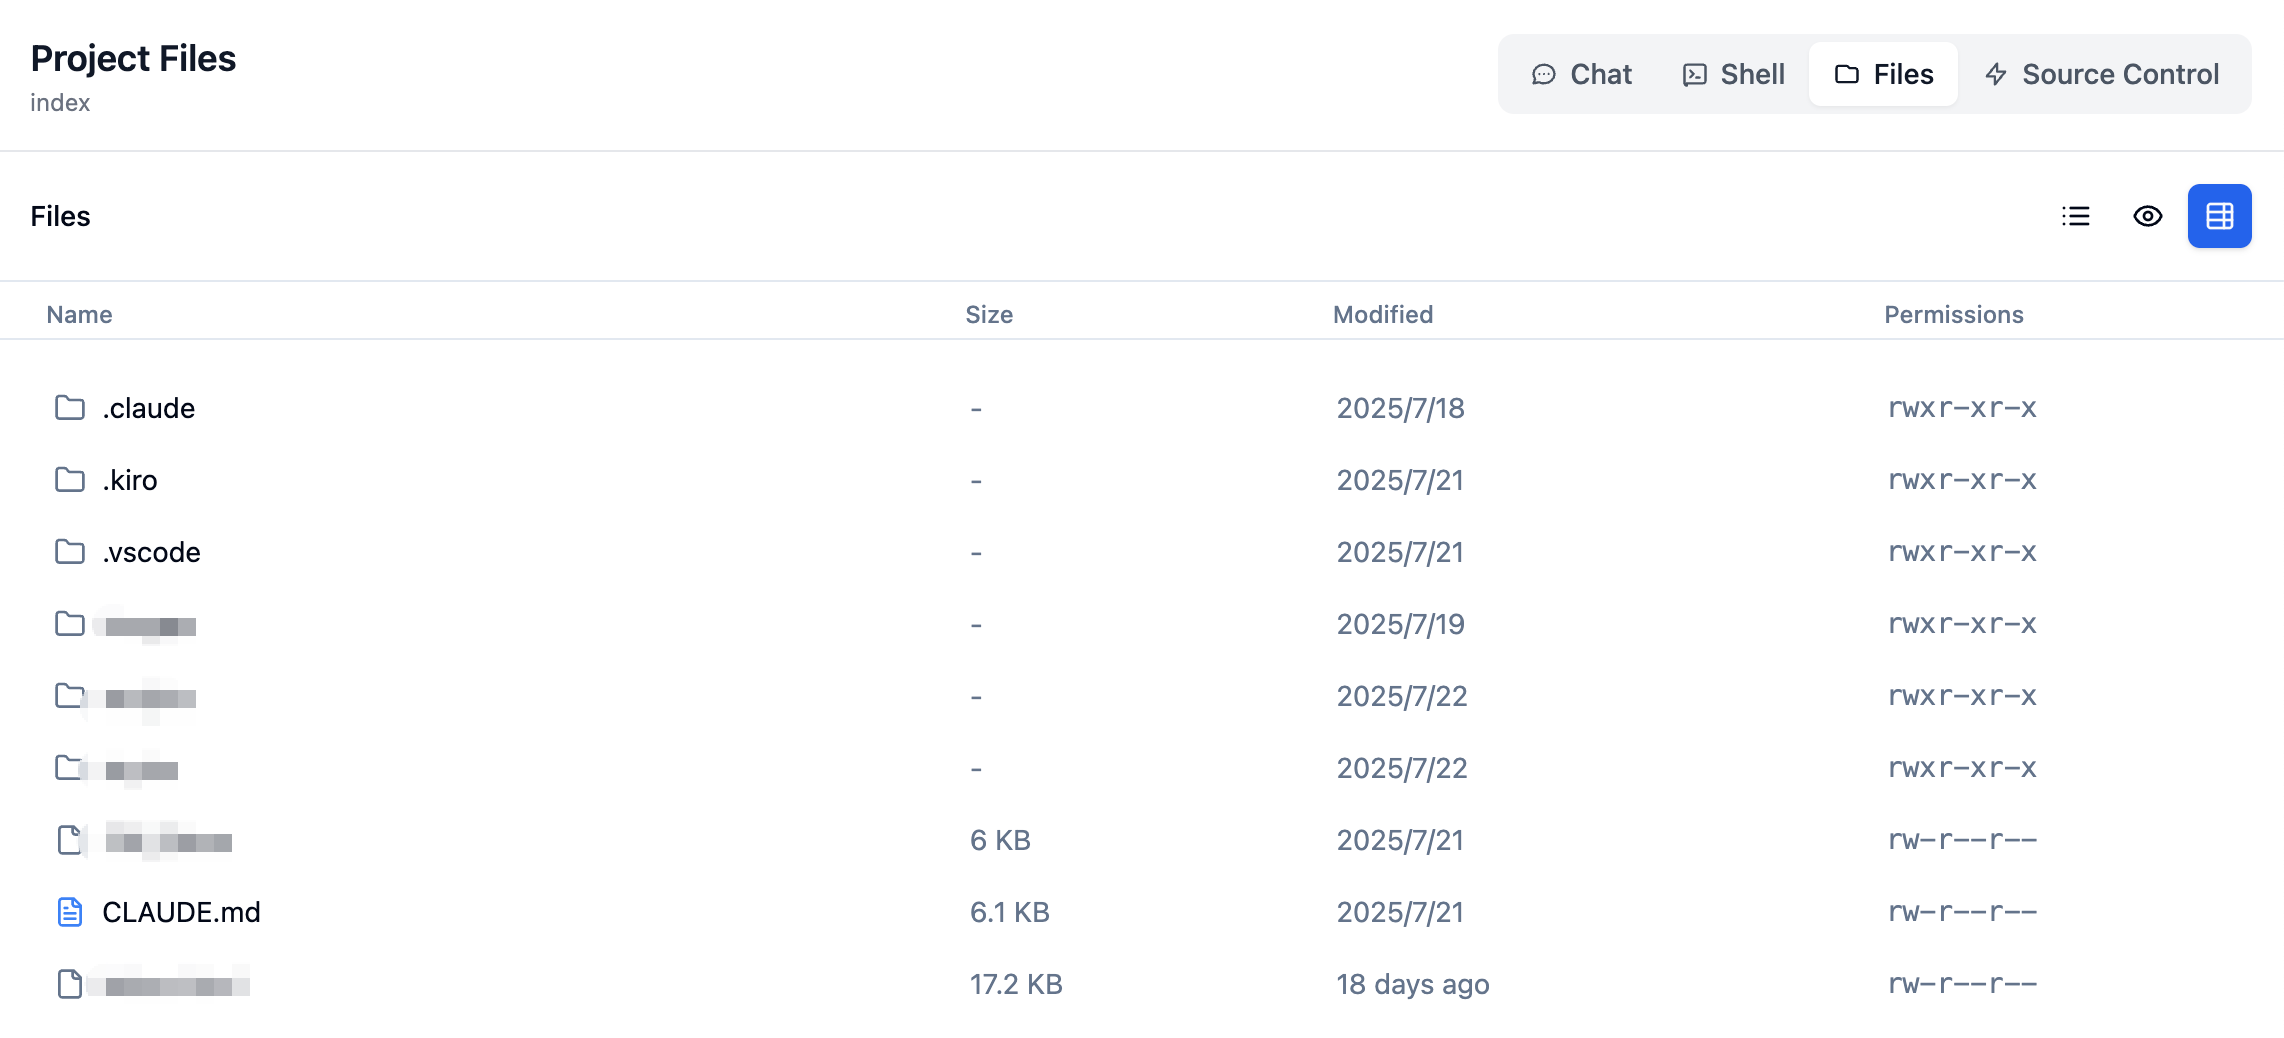The height and width of the screenshot is (1038, 2284).
Task: Open the Source Control tab
Action: [2102, 74]
